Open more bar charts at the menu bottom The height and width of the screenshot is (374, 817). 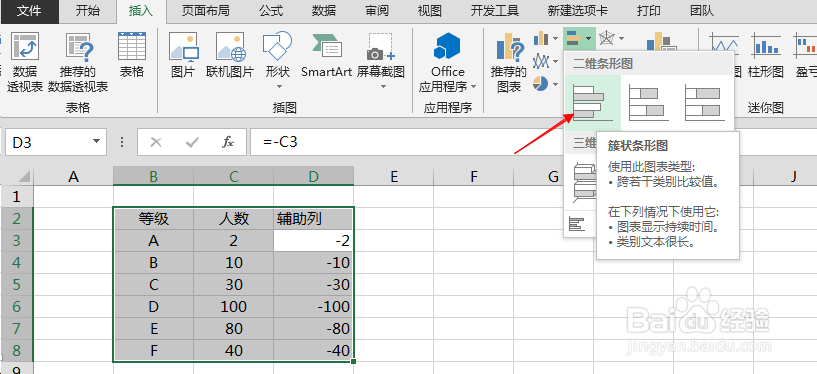pos(577,225)
